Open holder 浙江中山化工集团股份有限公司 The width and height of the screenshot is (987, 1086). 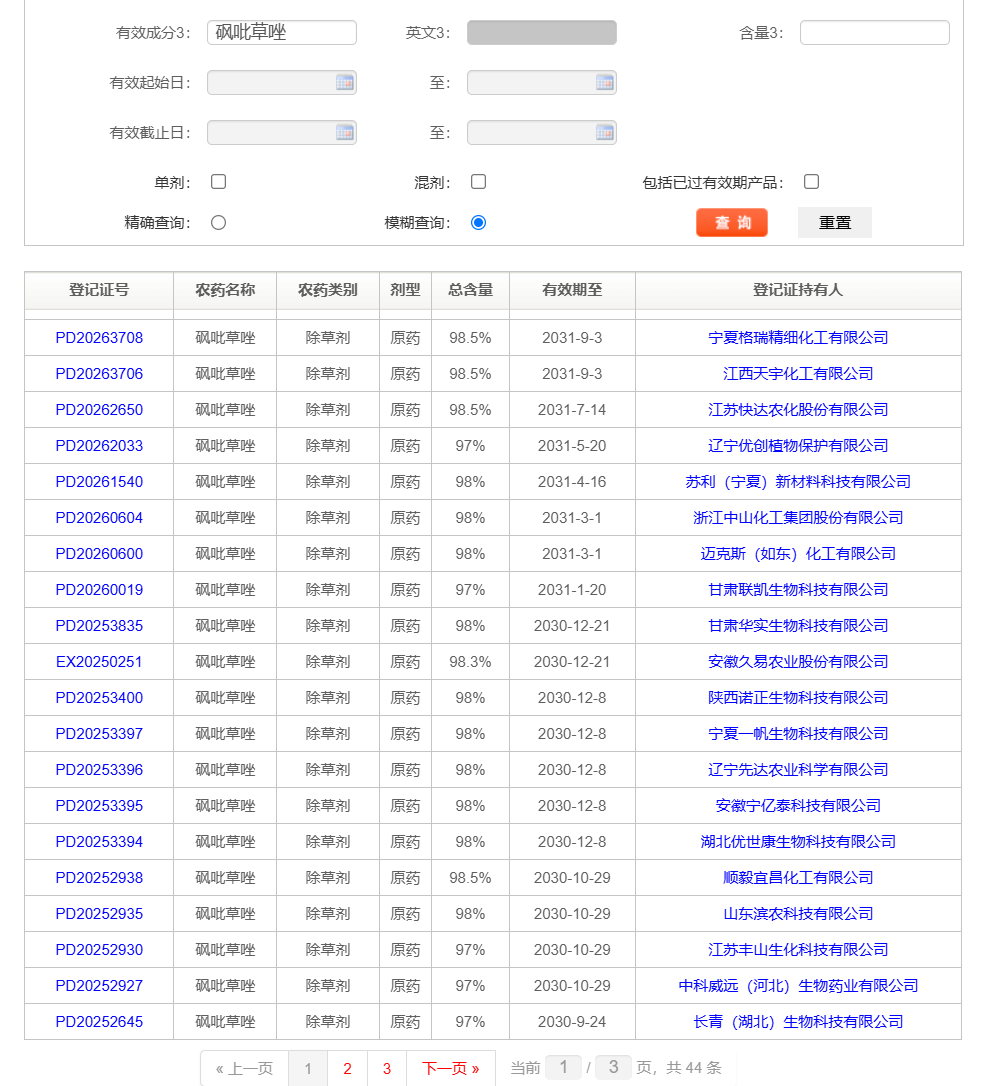pos(798,518)
